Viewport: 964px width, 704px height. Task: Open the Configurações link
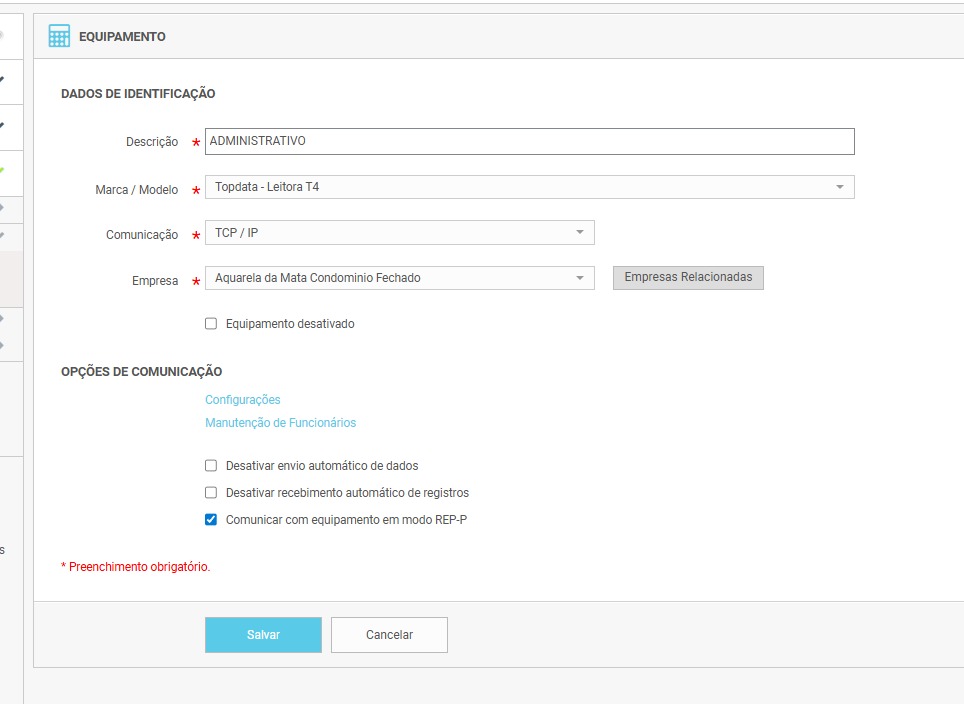point(243,400)
